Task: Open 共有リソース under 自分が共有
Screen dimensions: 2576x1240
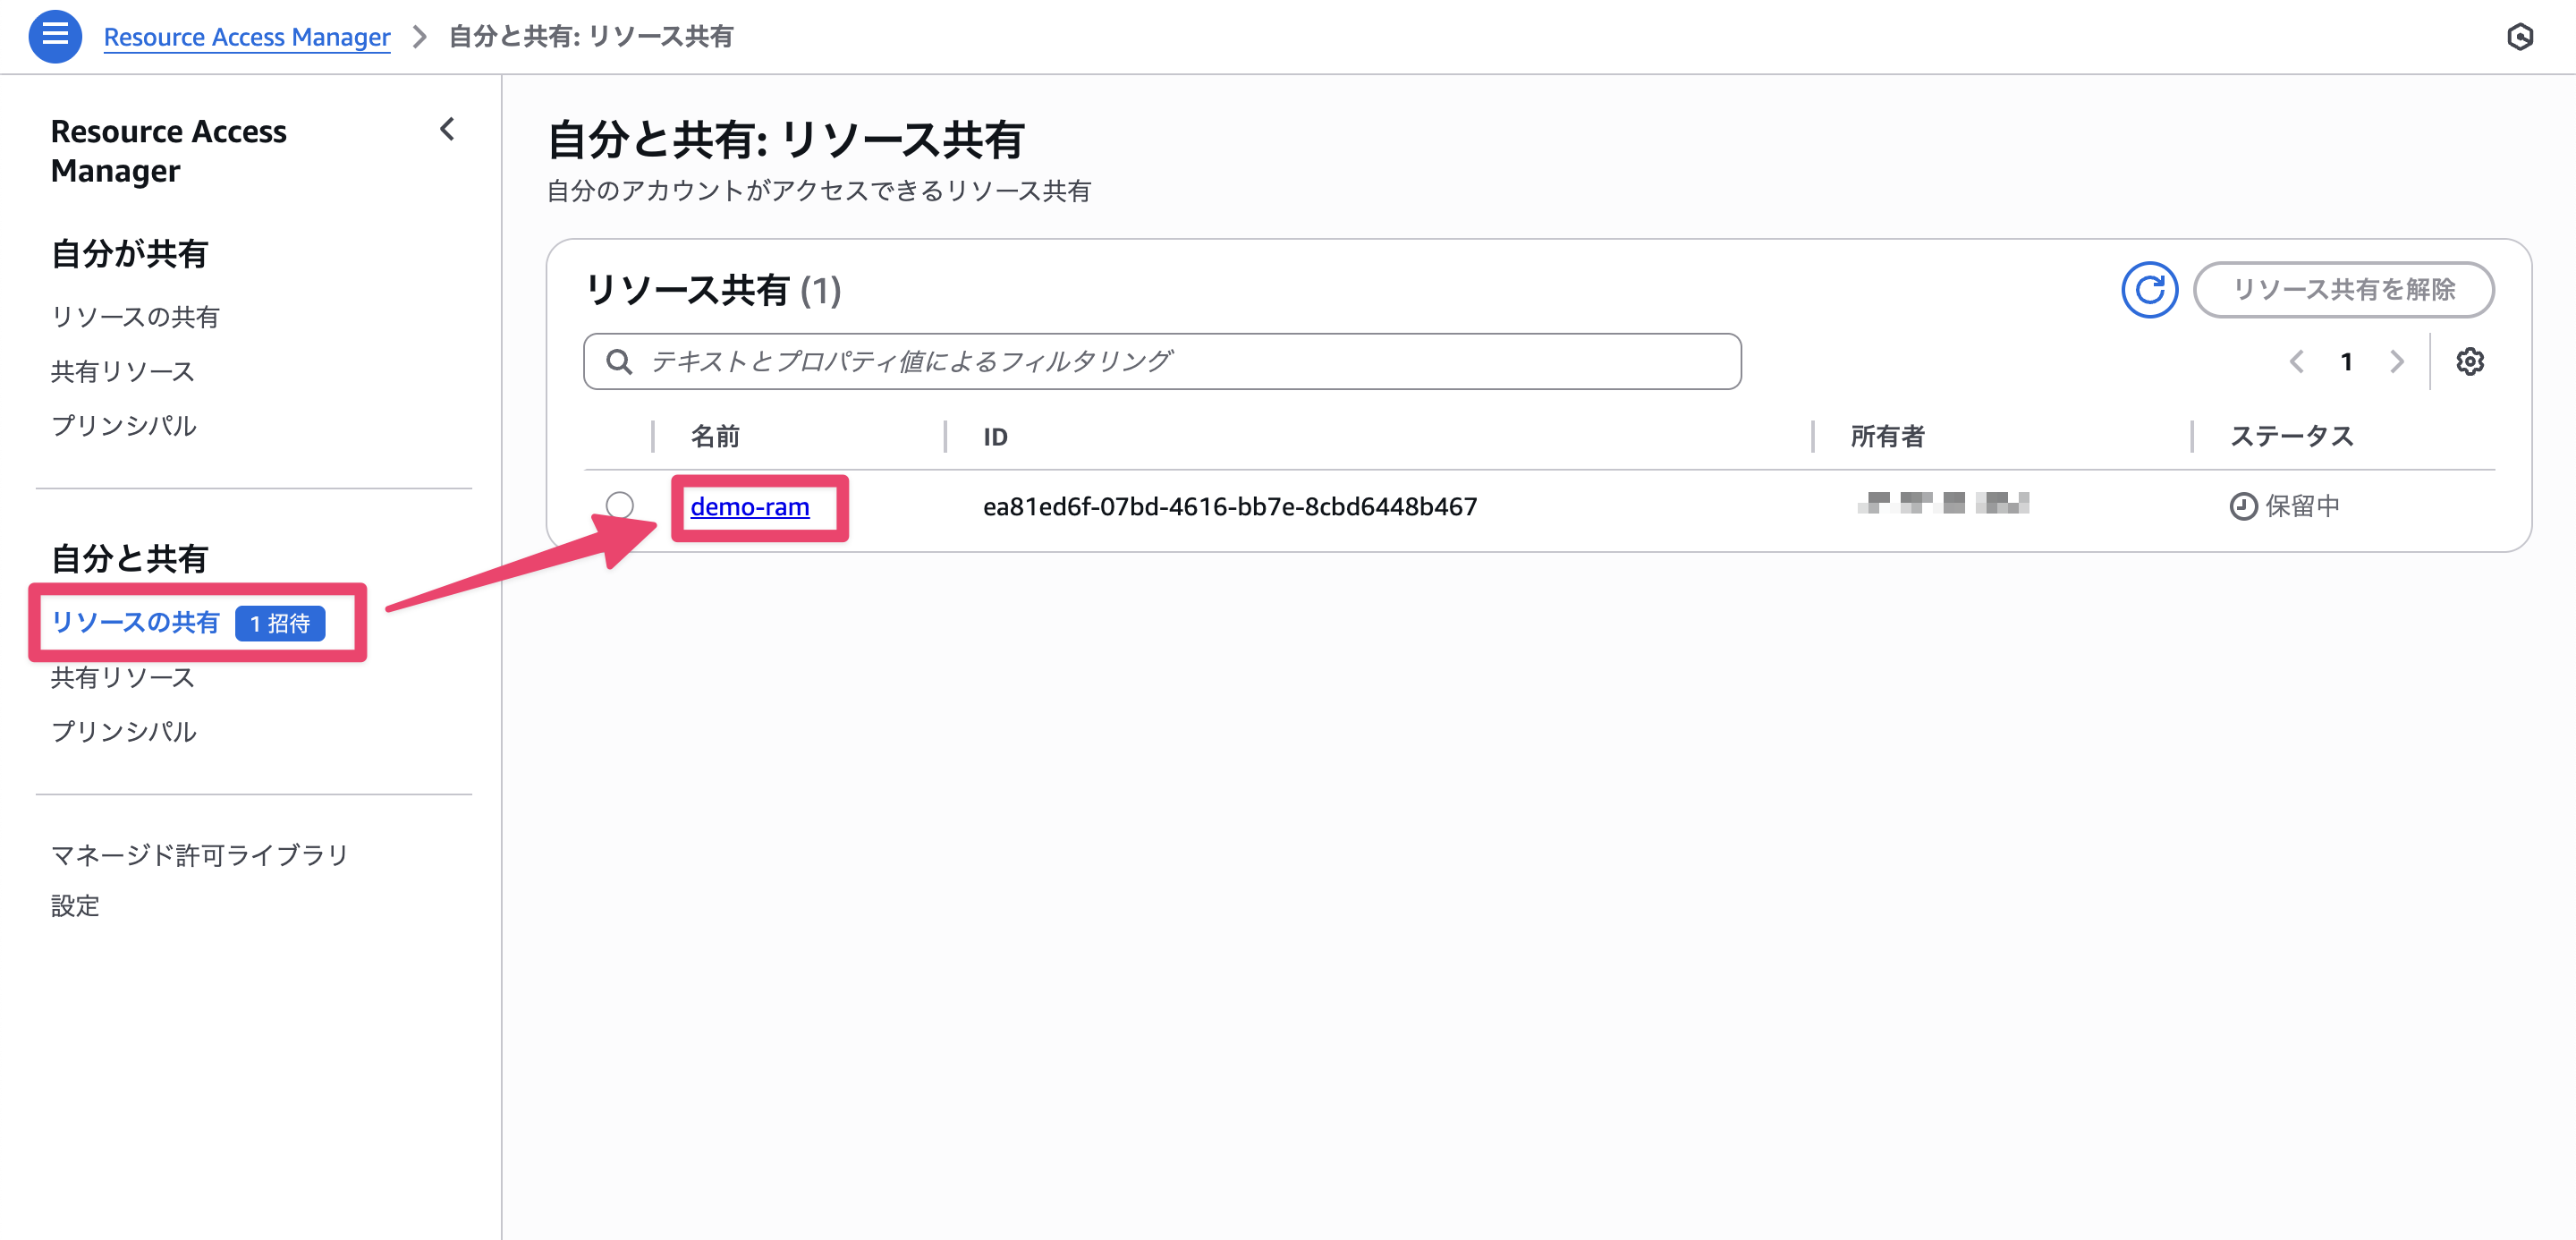Action: (122, 371)
